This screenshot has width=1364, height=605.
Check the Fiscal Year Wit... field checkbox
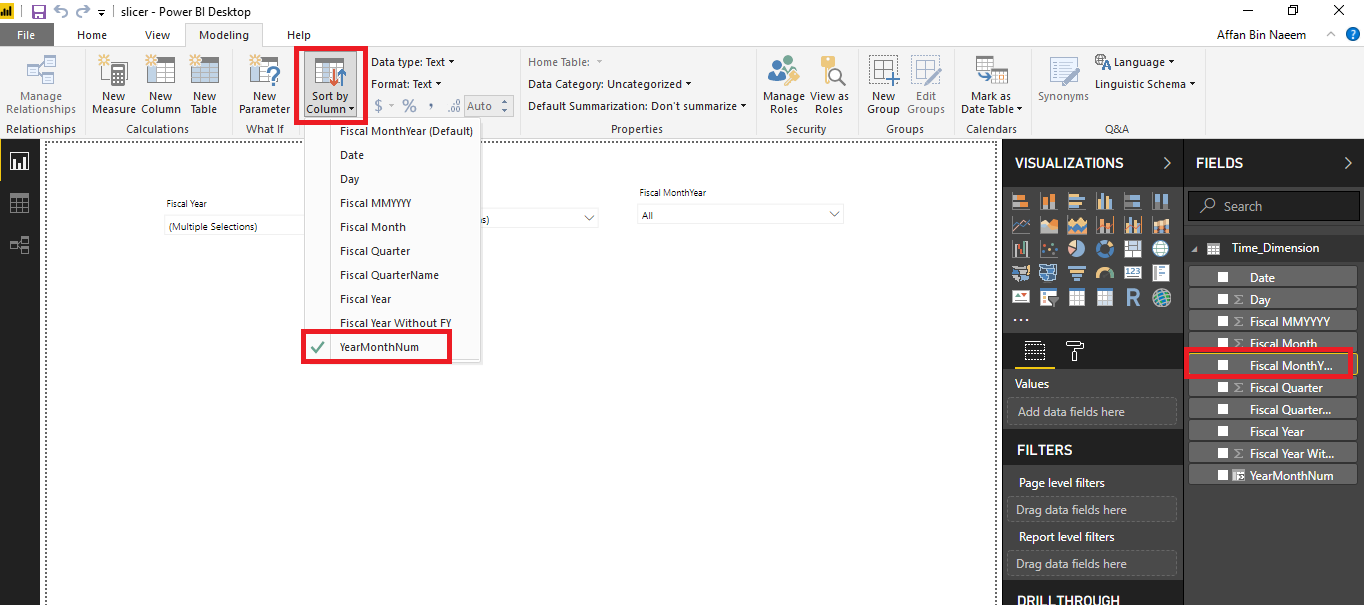click(1222, 454)
